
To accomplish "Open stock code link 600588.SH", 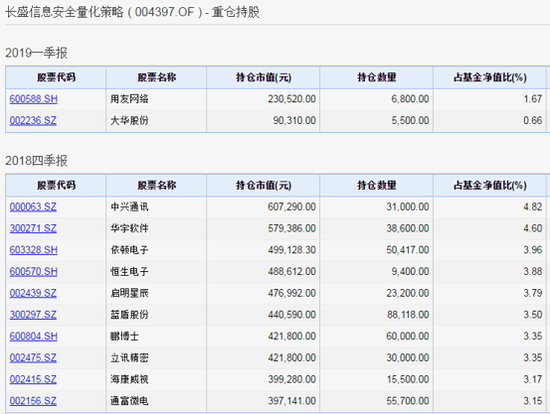I will [33, 99].
